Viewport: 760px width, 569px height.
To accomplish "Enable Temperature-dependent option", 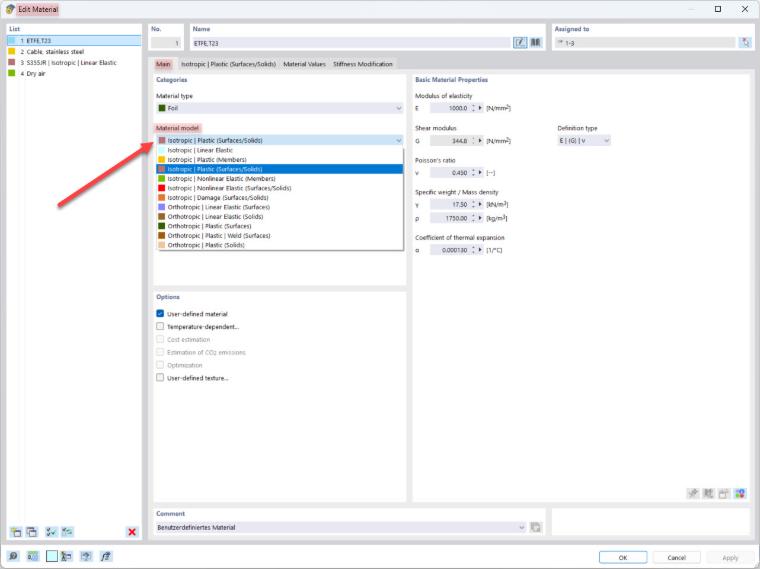I will [160, 326].
